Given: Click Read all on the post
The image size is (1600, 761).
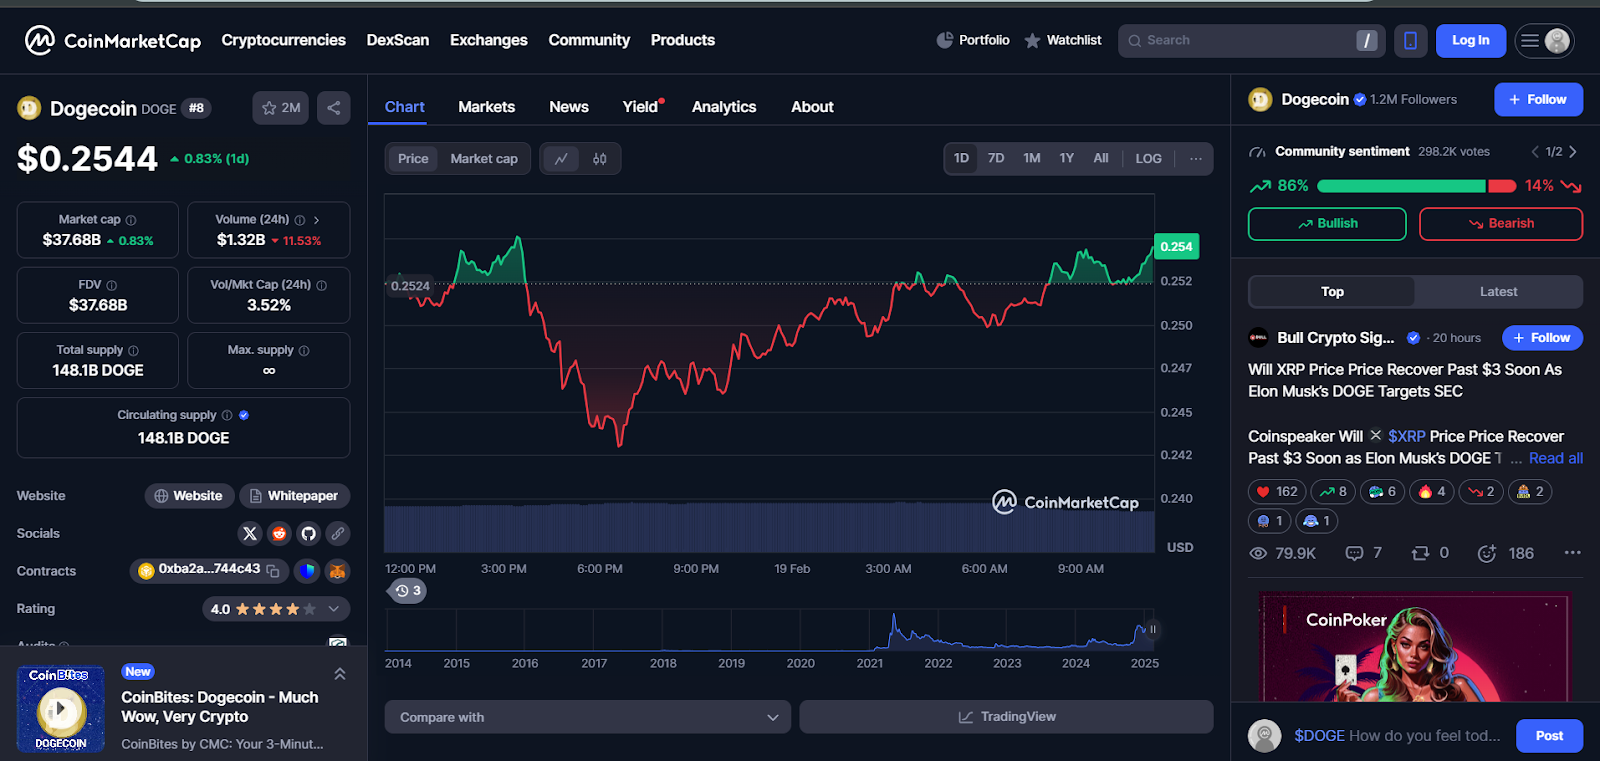Looking at the screenshot, I should 1556,458.
